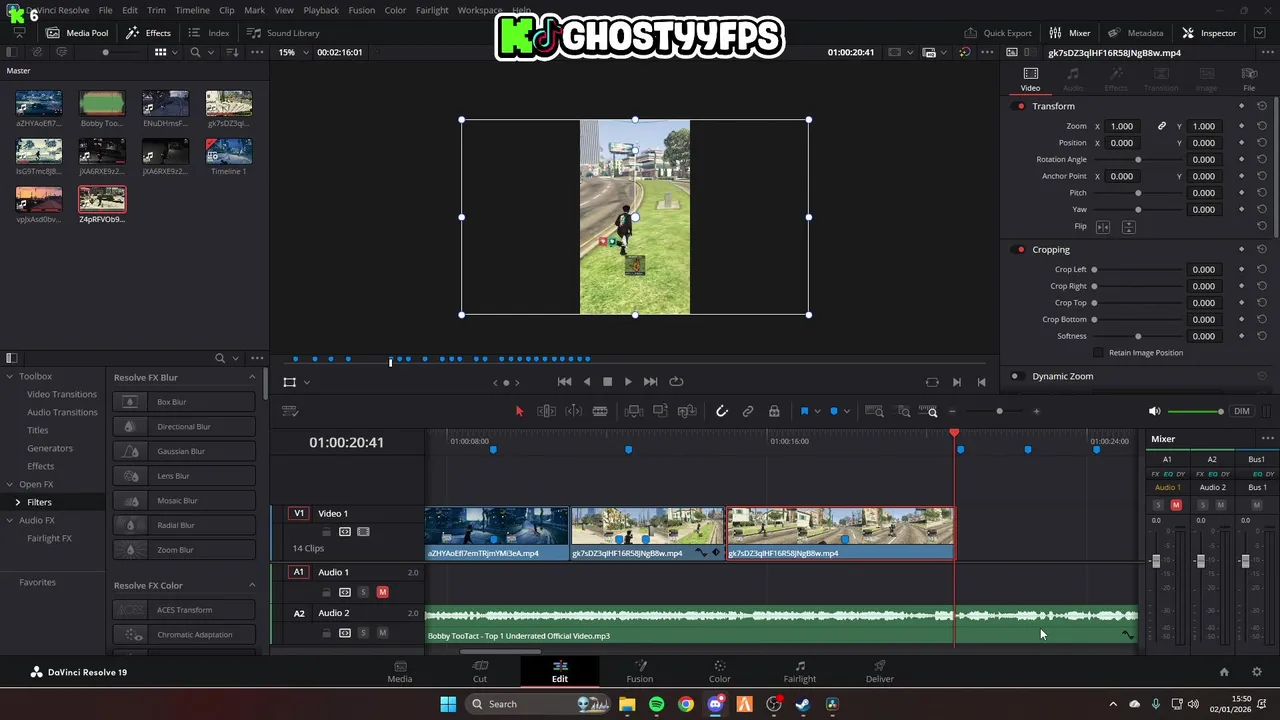Collapse Resolve FX Blur section
1280x720 pixels.
click(252, 377)
